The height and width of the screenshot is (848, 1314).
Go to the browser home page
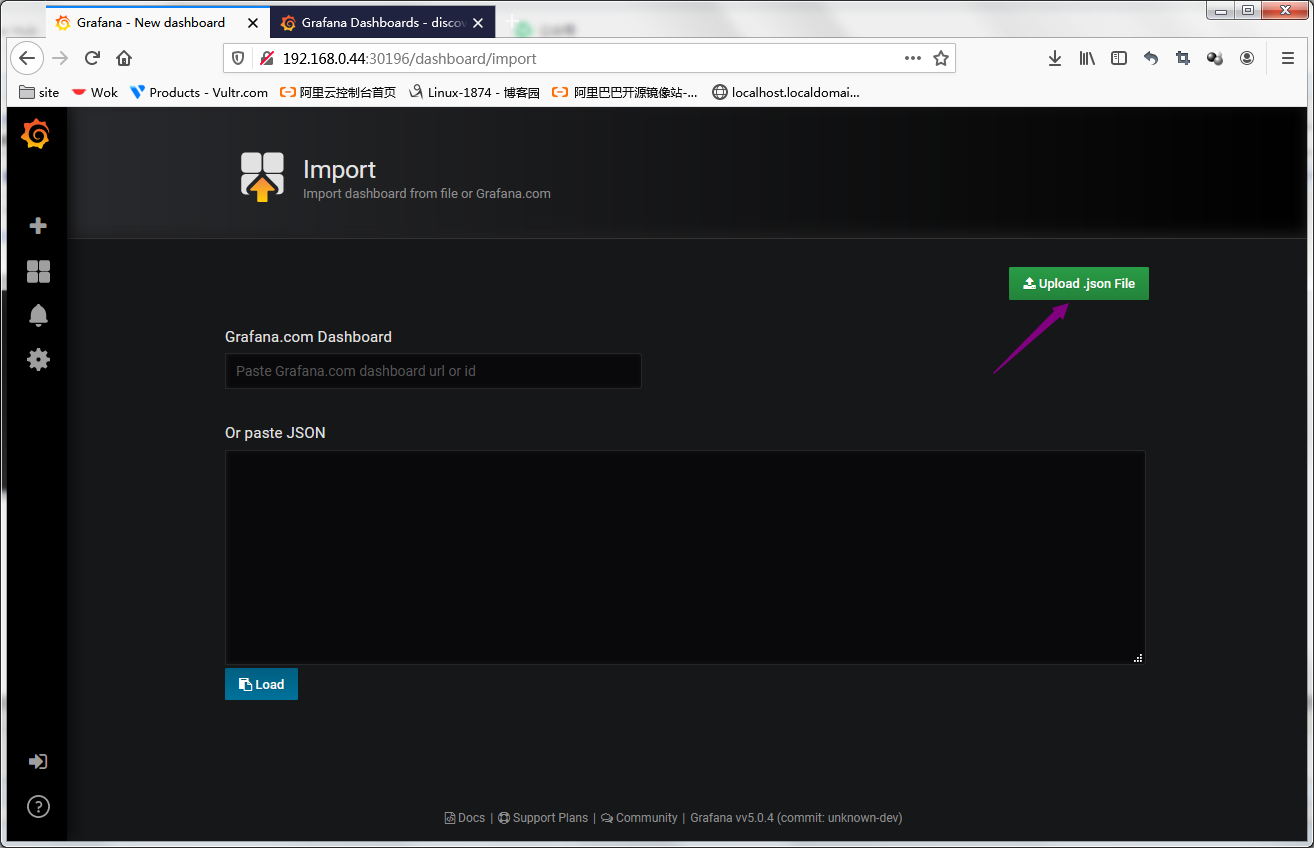tap(124, 58)
